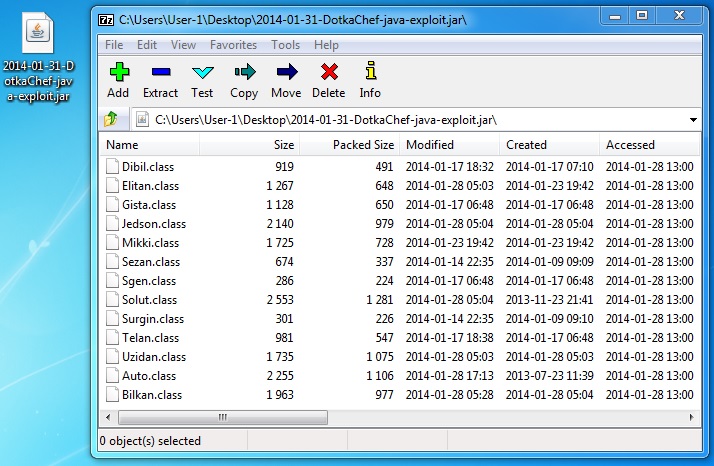Sort by the Packed Size column

point(350,145)
